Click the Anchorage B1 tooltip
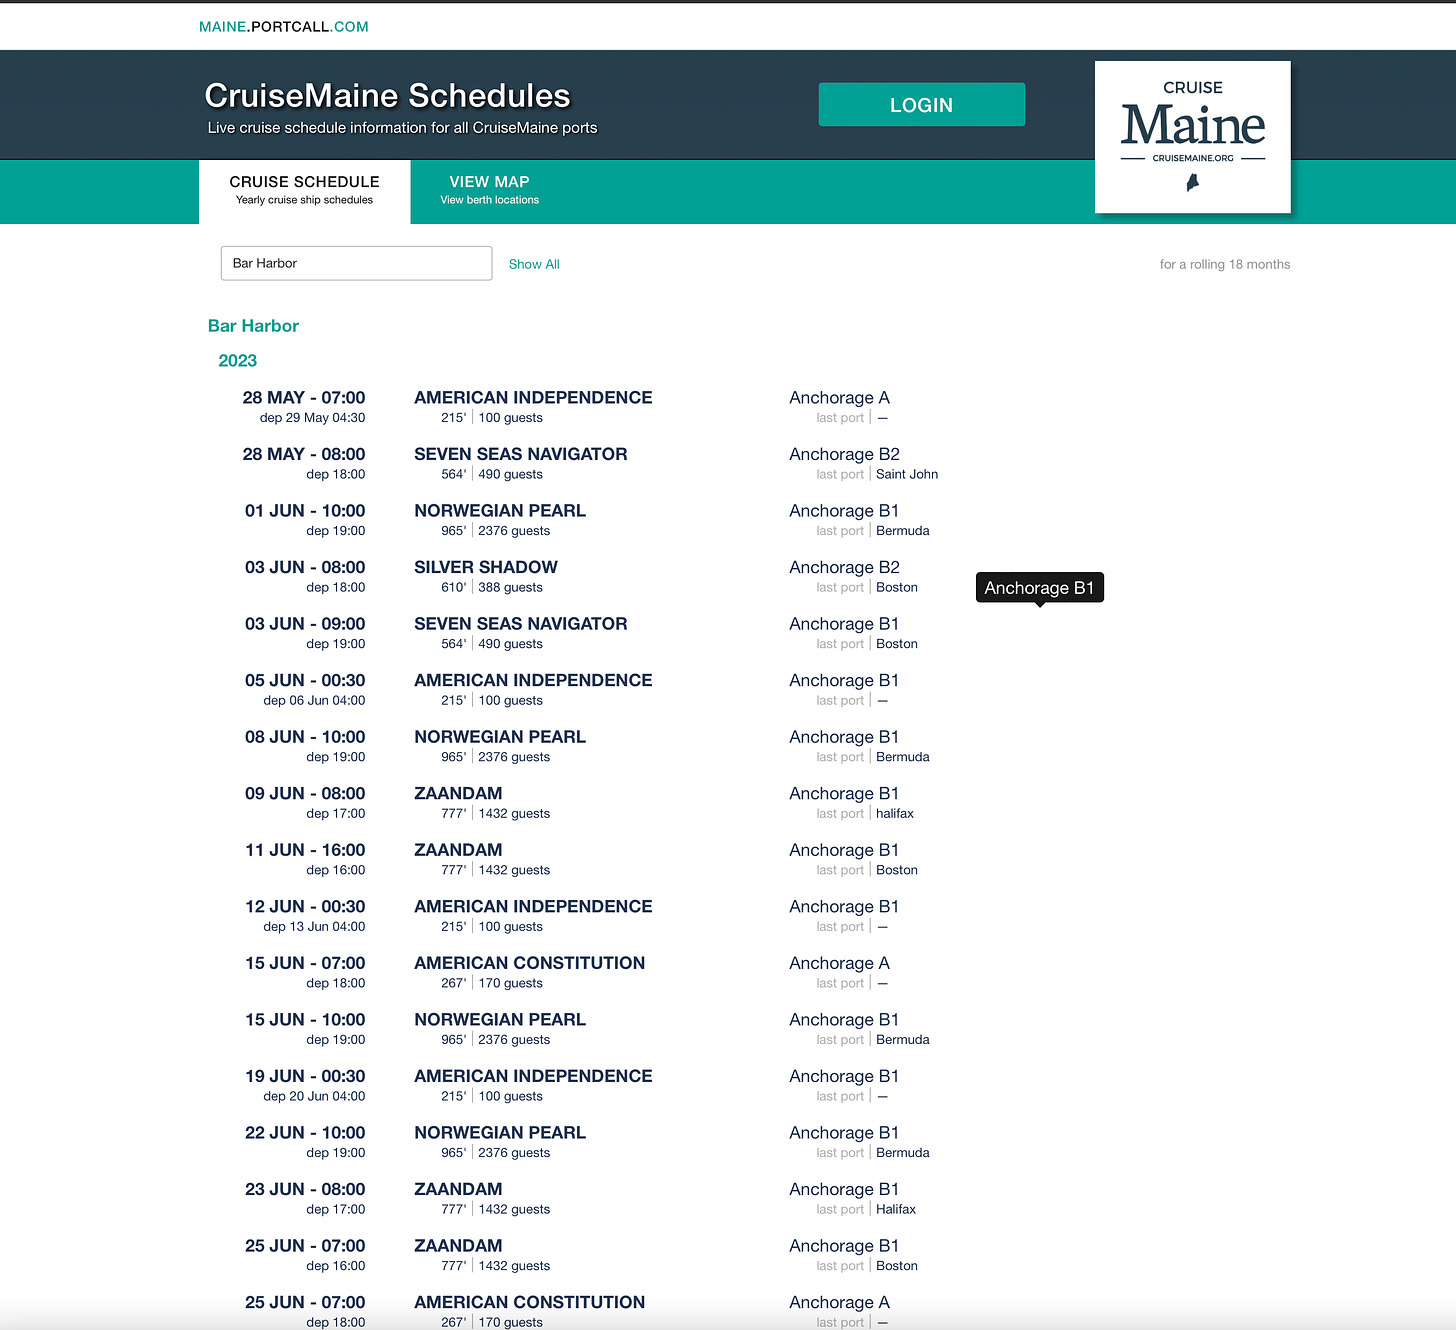Image resolution: width=1456 pixels, height=1330 pixels. coord(1039,588)
